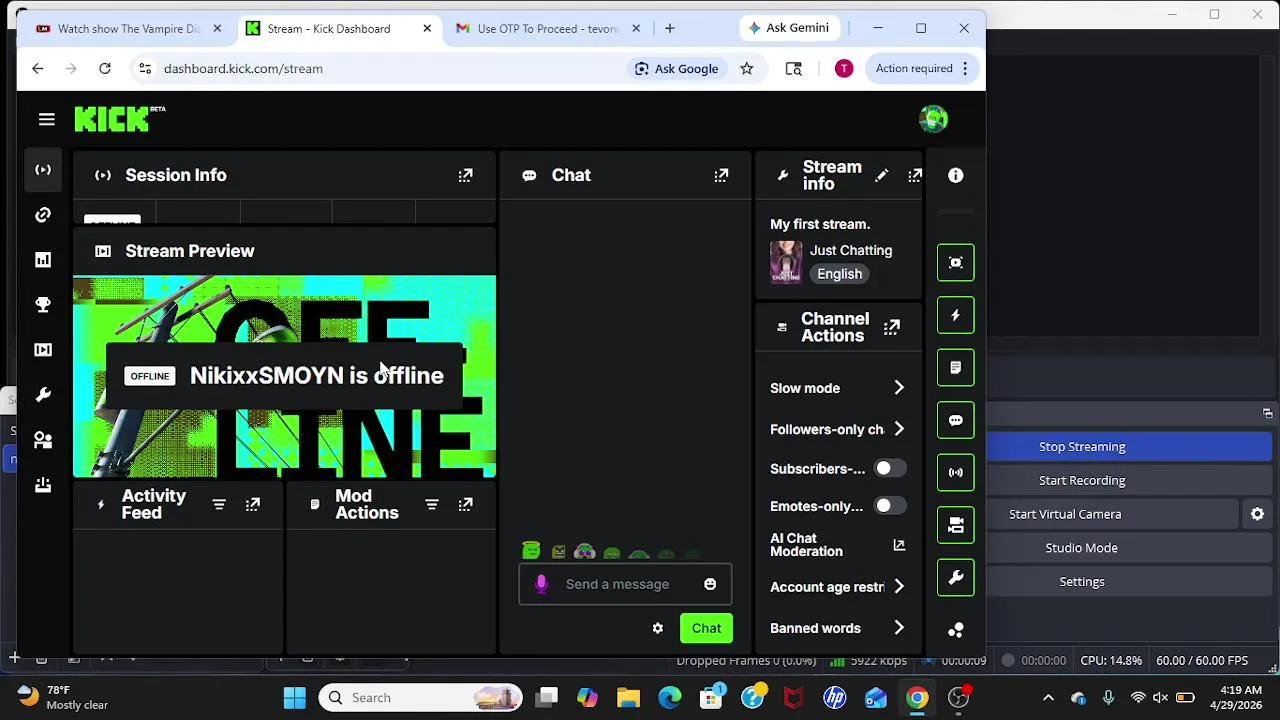Screen dimensions: 1280x720
Task: Toggle Subscribers-only chat switch
Action: (x=889, y=468)
